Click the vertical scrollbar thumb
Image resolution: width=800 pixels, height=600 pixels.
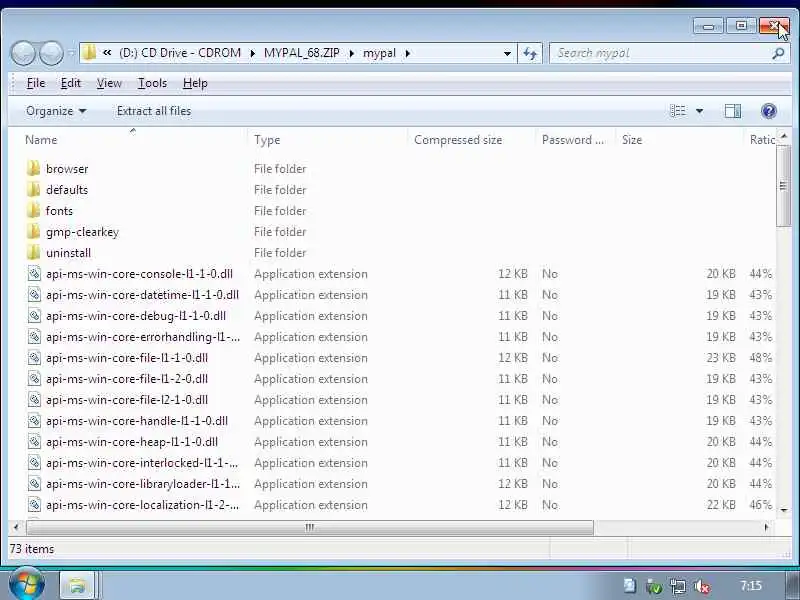click(783, 187)
